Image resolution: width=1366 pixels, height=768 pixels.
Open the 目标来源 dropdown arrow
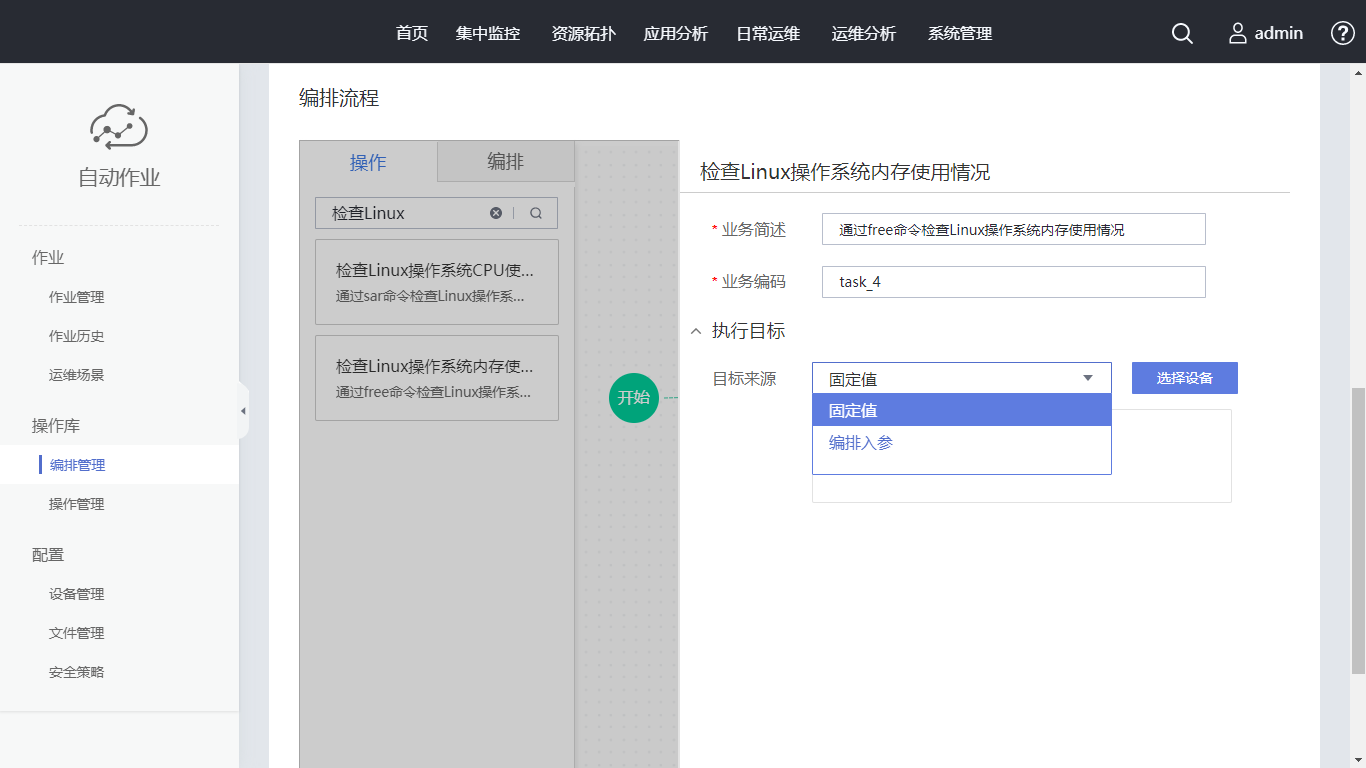1088,379
